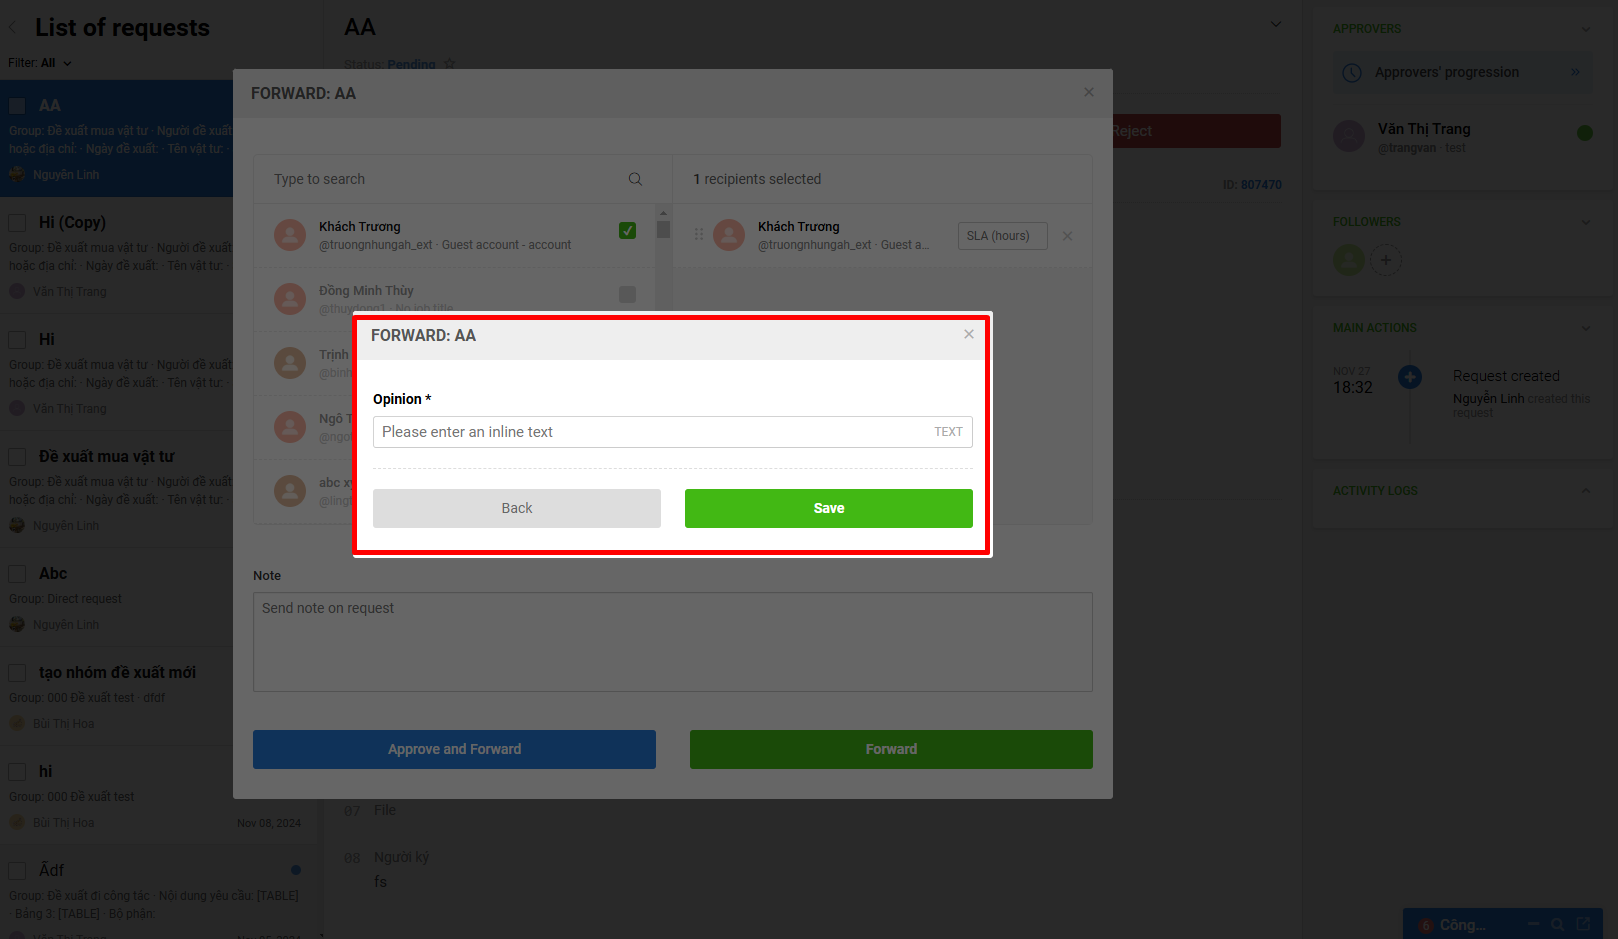
Task: Close the front FORWARD: AA opinion dialog
Action: pos(968,334)
